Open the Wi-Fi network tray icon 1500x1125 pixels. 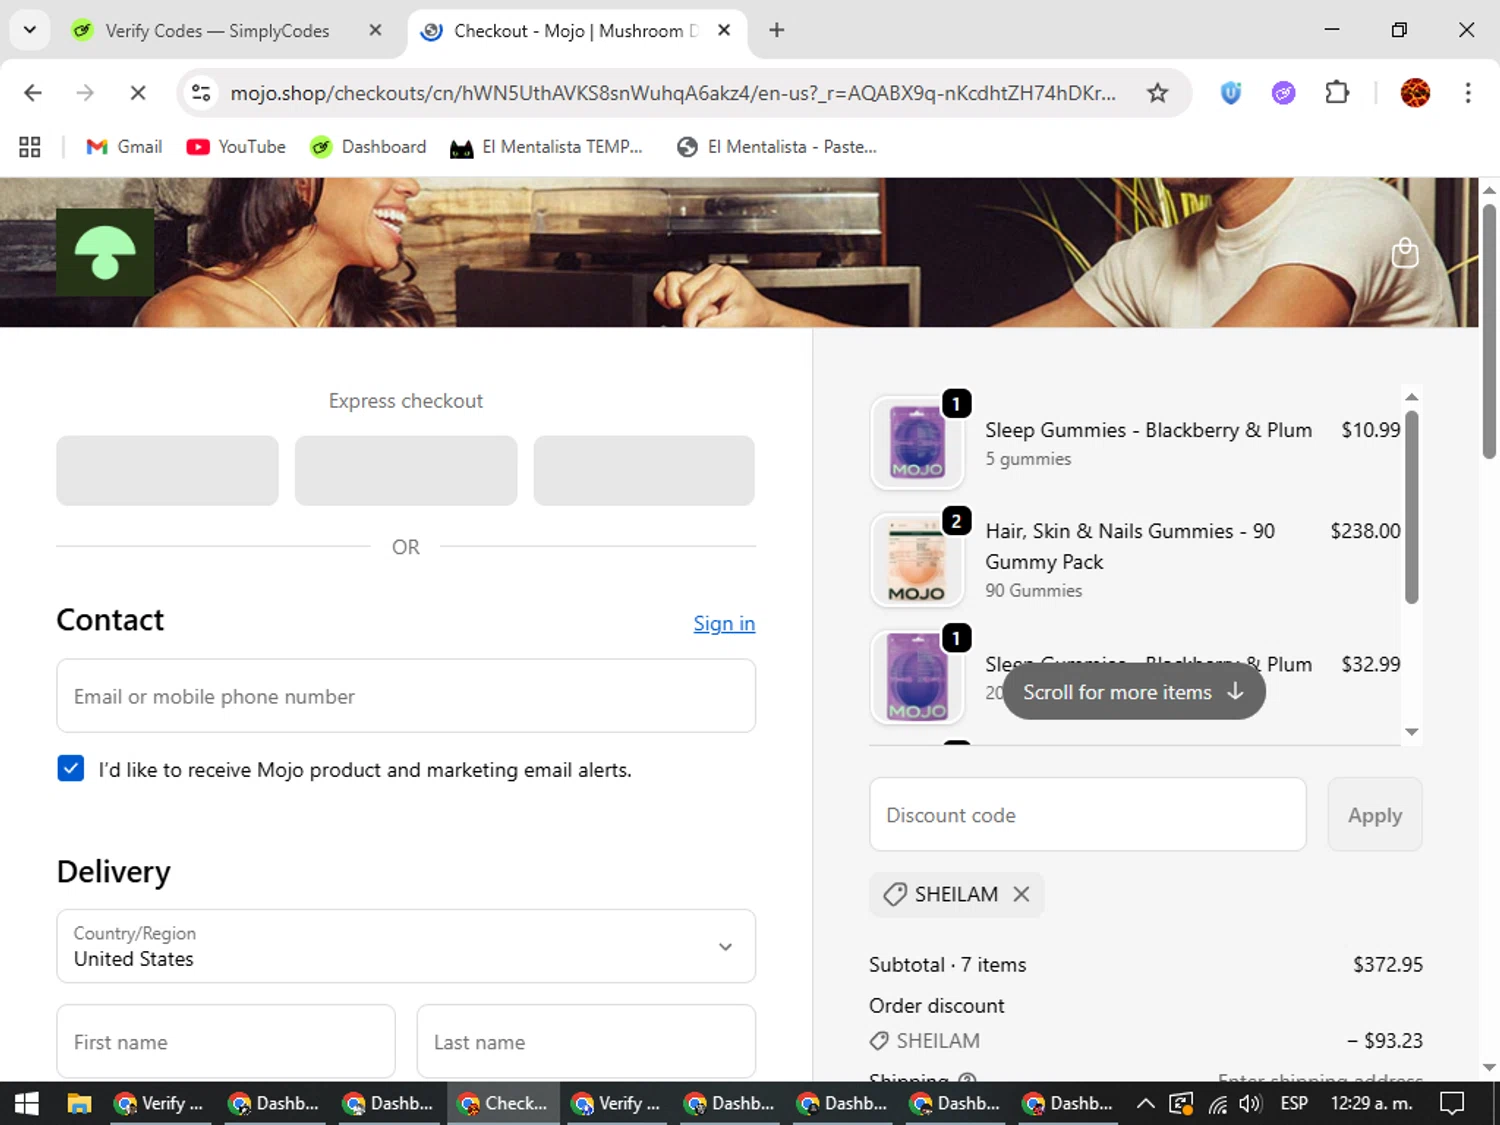pos(1217,1103)
